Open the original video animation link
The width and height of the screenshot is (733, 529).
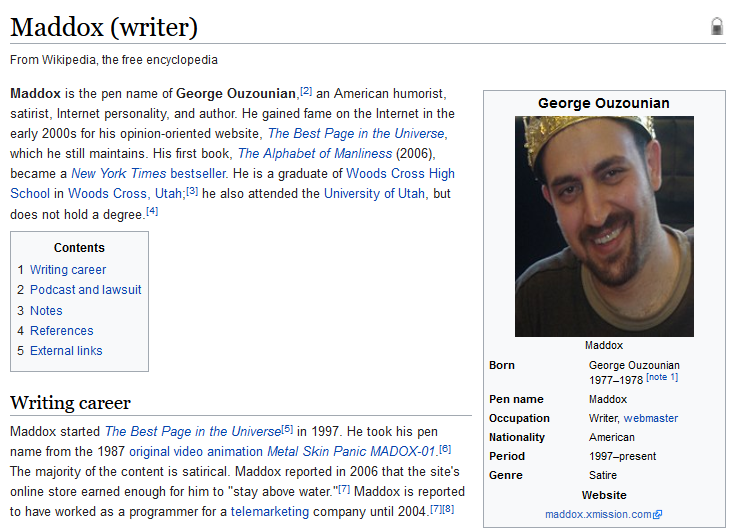(x=196, y=452)
